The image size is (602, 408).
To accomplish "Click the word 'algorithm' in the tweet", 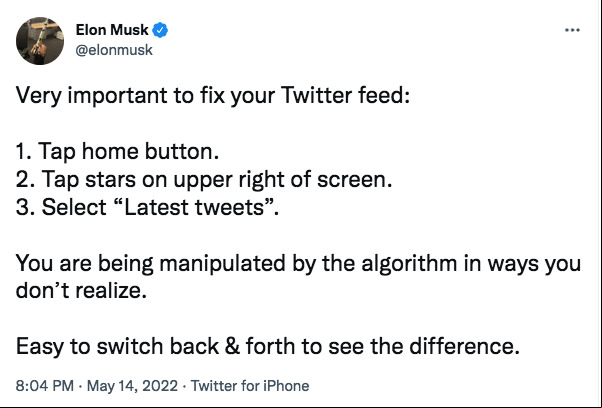I will (x=409, y=264).
